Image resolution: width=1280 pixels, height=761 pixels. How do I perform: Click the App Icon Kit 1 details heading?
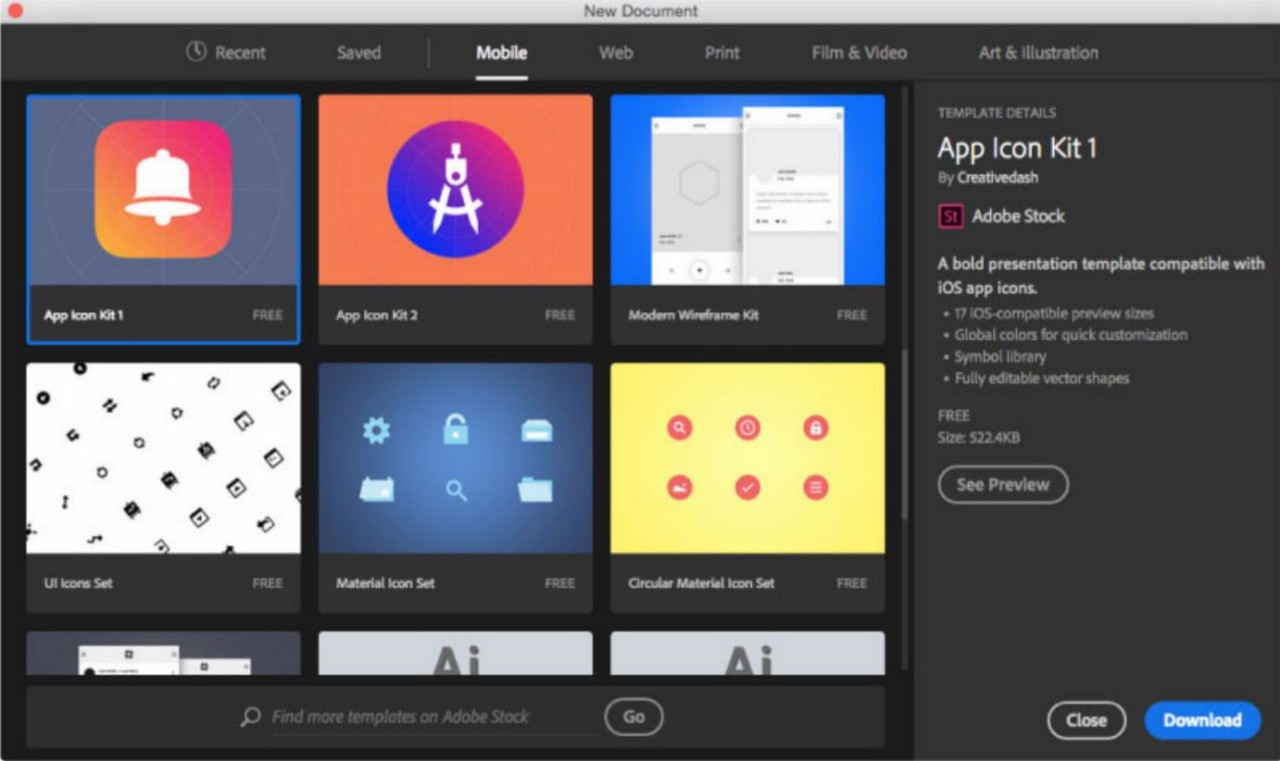click(x=1017, y=148)
